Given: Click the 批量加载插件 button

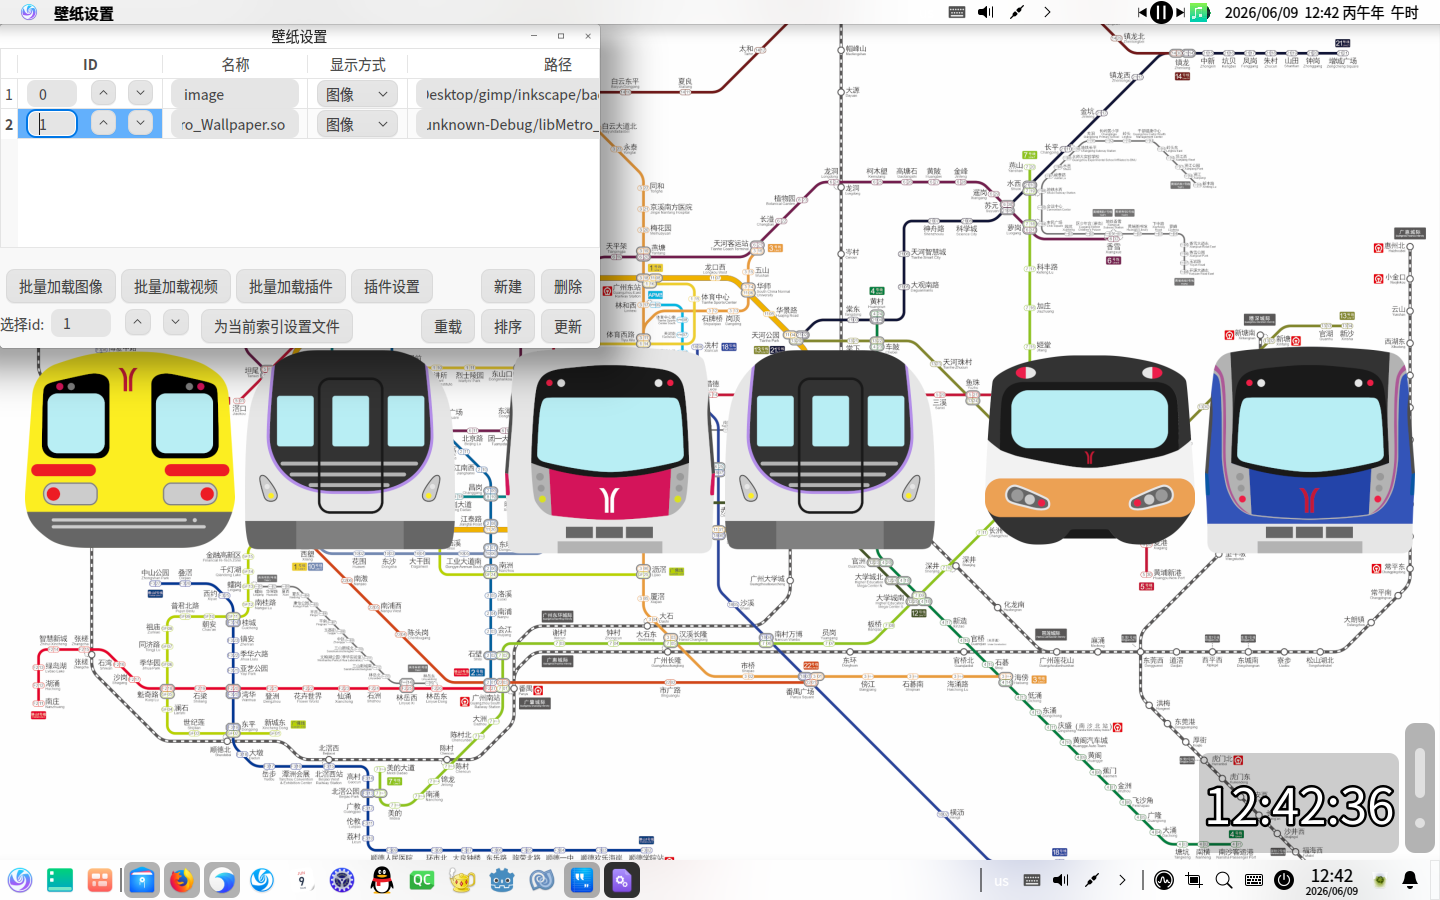Looking at the screenshot, I should tap(291, 287).
